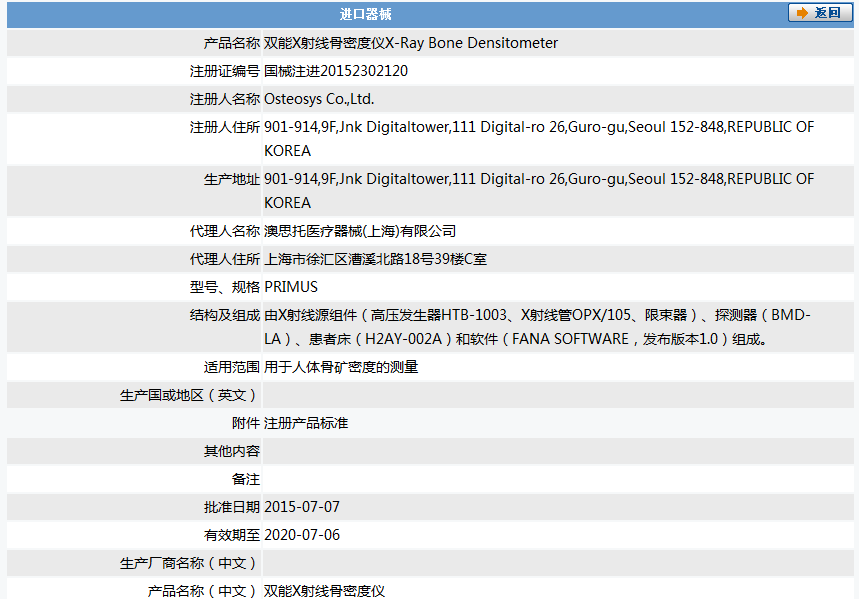The height and width of the screenshot is (599, 859).
Task: Select expiry date 2020-07-06
Action: pos(302,535)
